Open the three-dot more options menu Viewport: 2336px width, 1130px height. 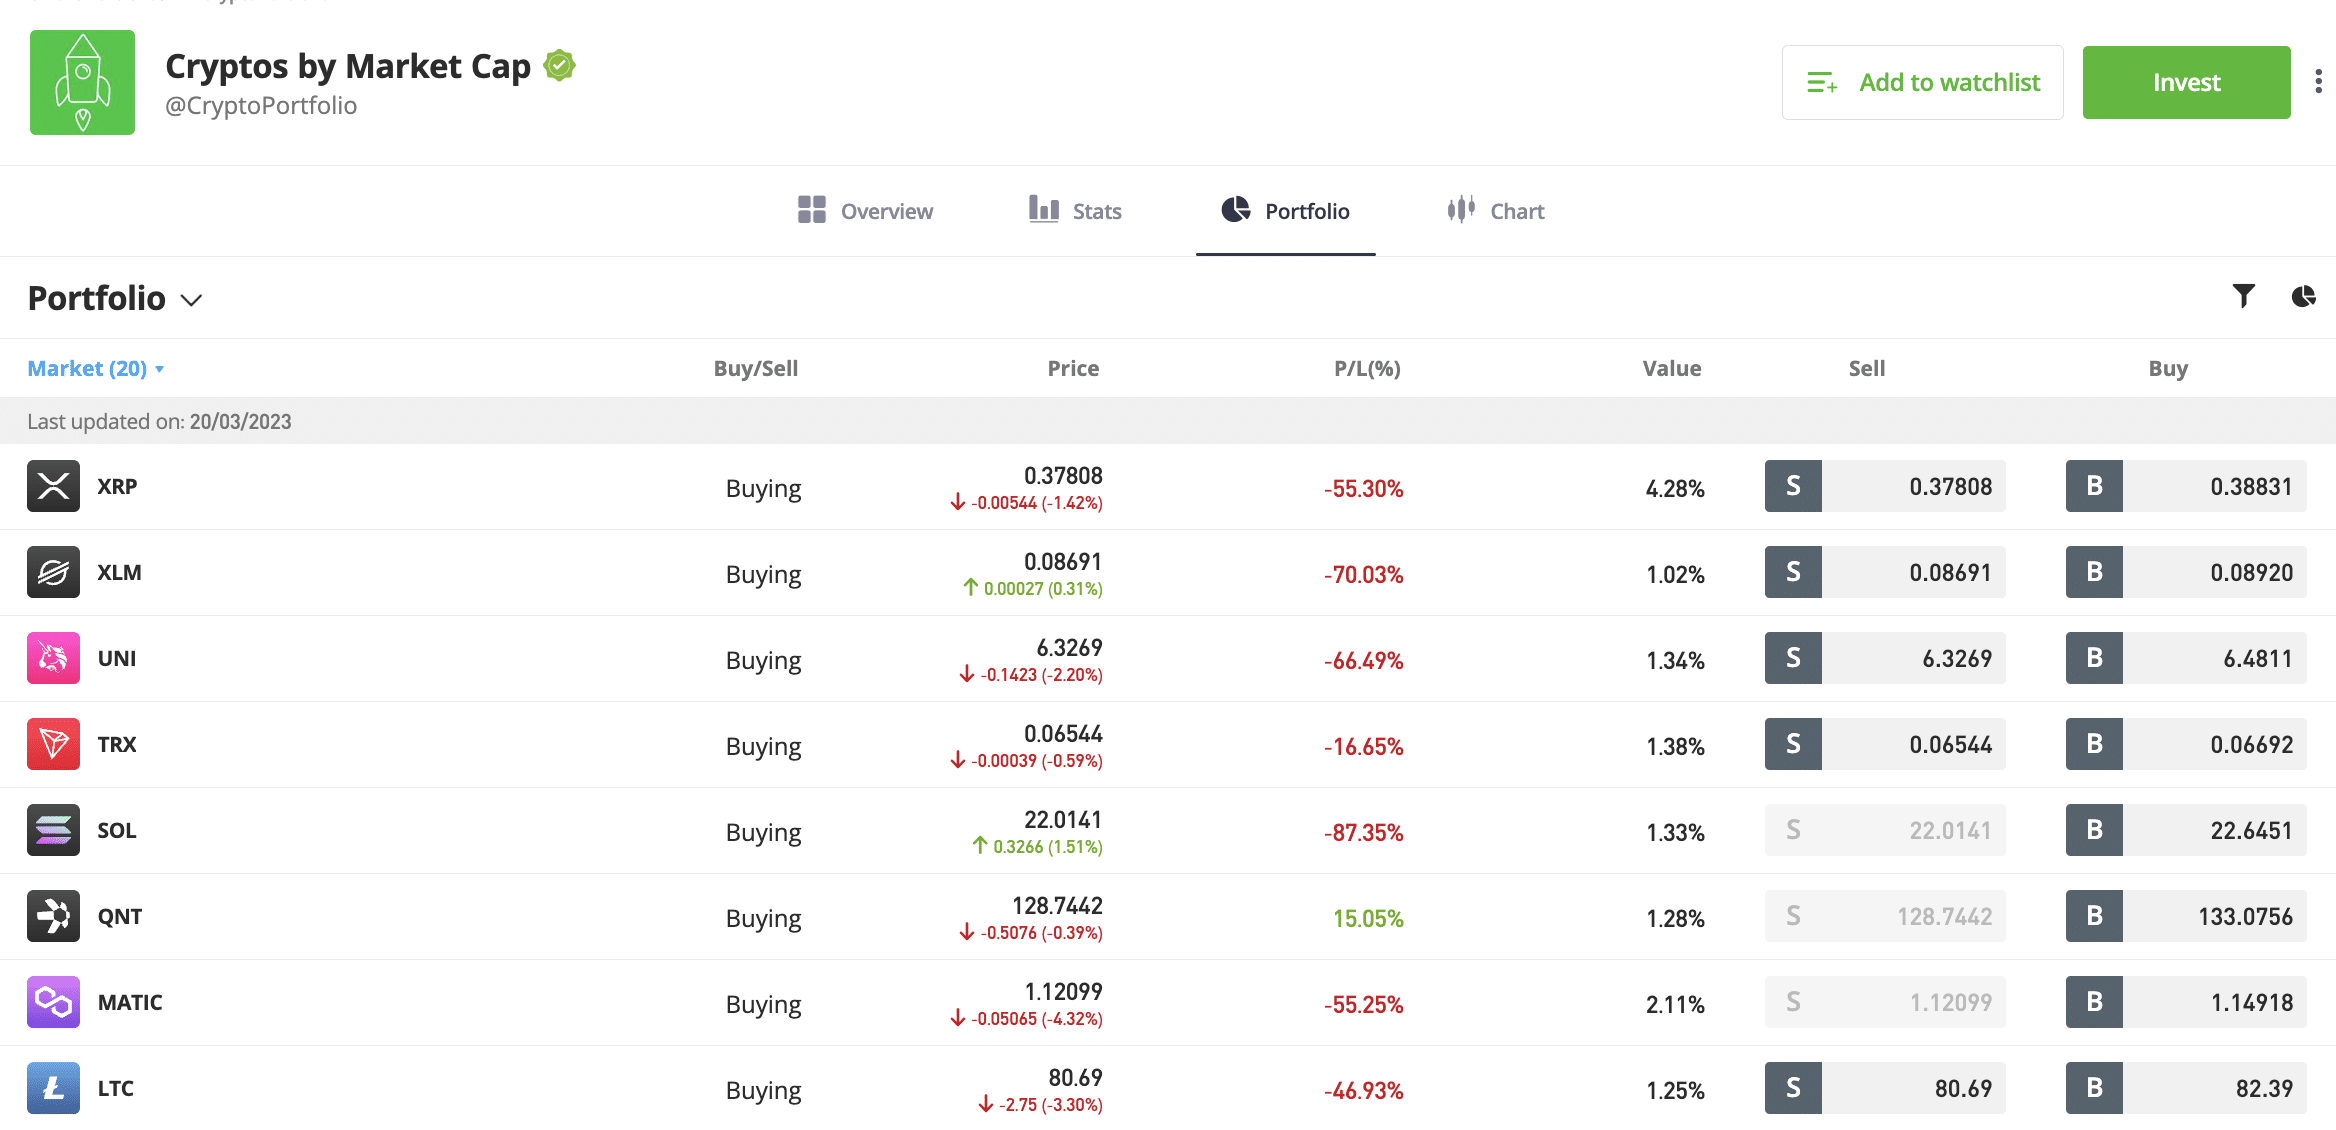coord(2318,82)
